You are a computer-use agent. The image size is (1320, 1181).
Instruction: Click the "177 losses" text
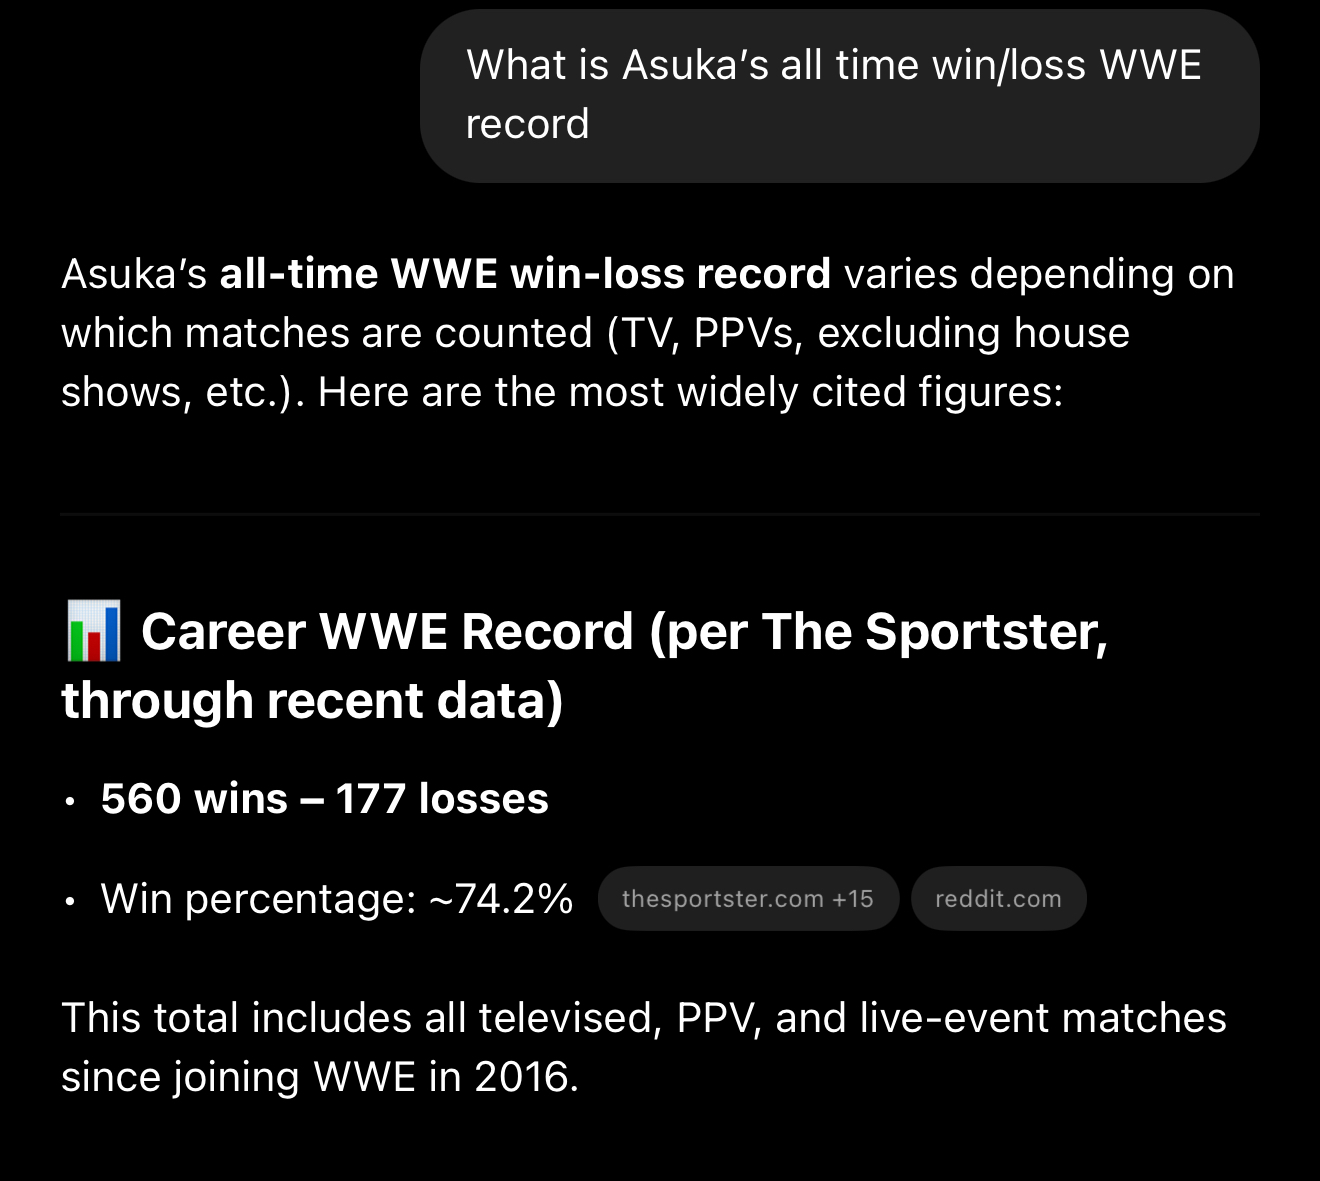point(442,799)
